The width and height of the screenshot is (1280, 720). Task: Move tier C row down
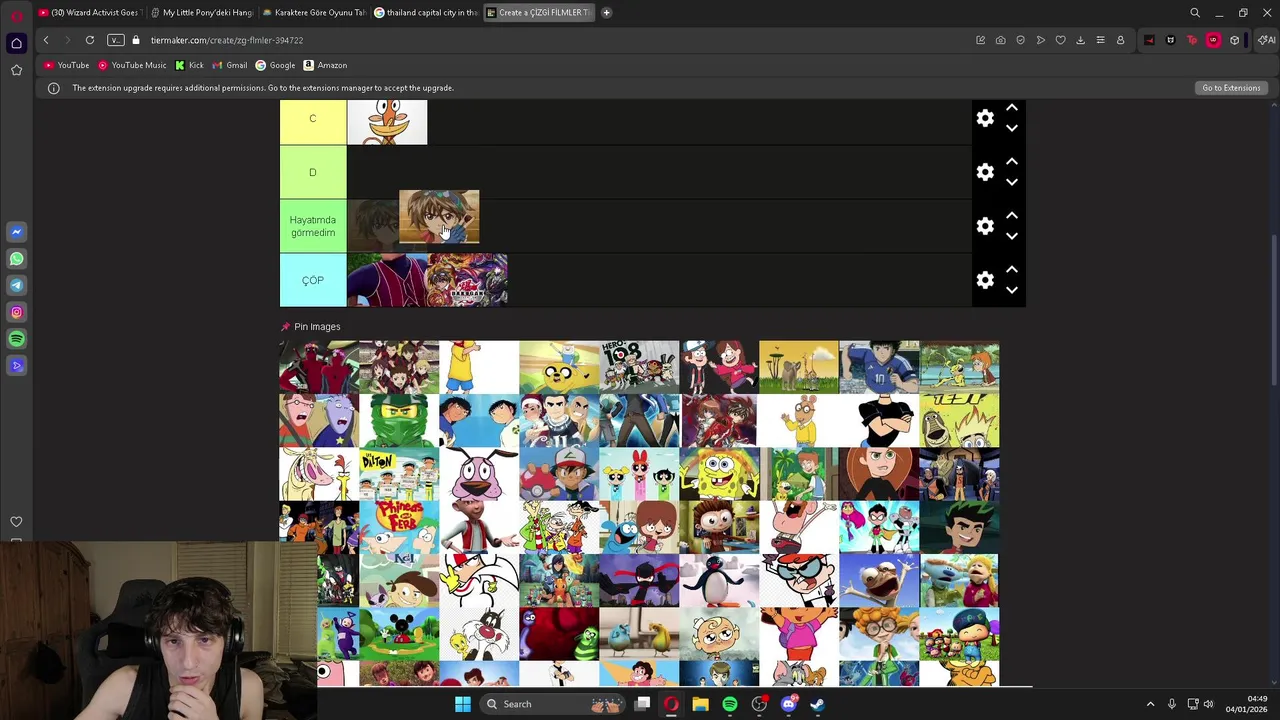[x=1012, y=128]
